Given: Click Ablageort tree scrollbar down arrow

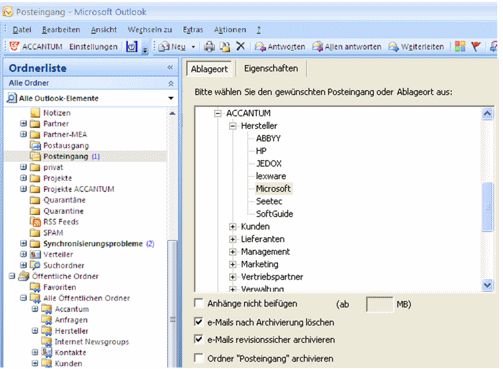Looking at the screenshot, I should tap(487, 285).
